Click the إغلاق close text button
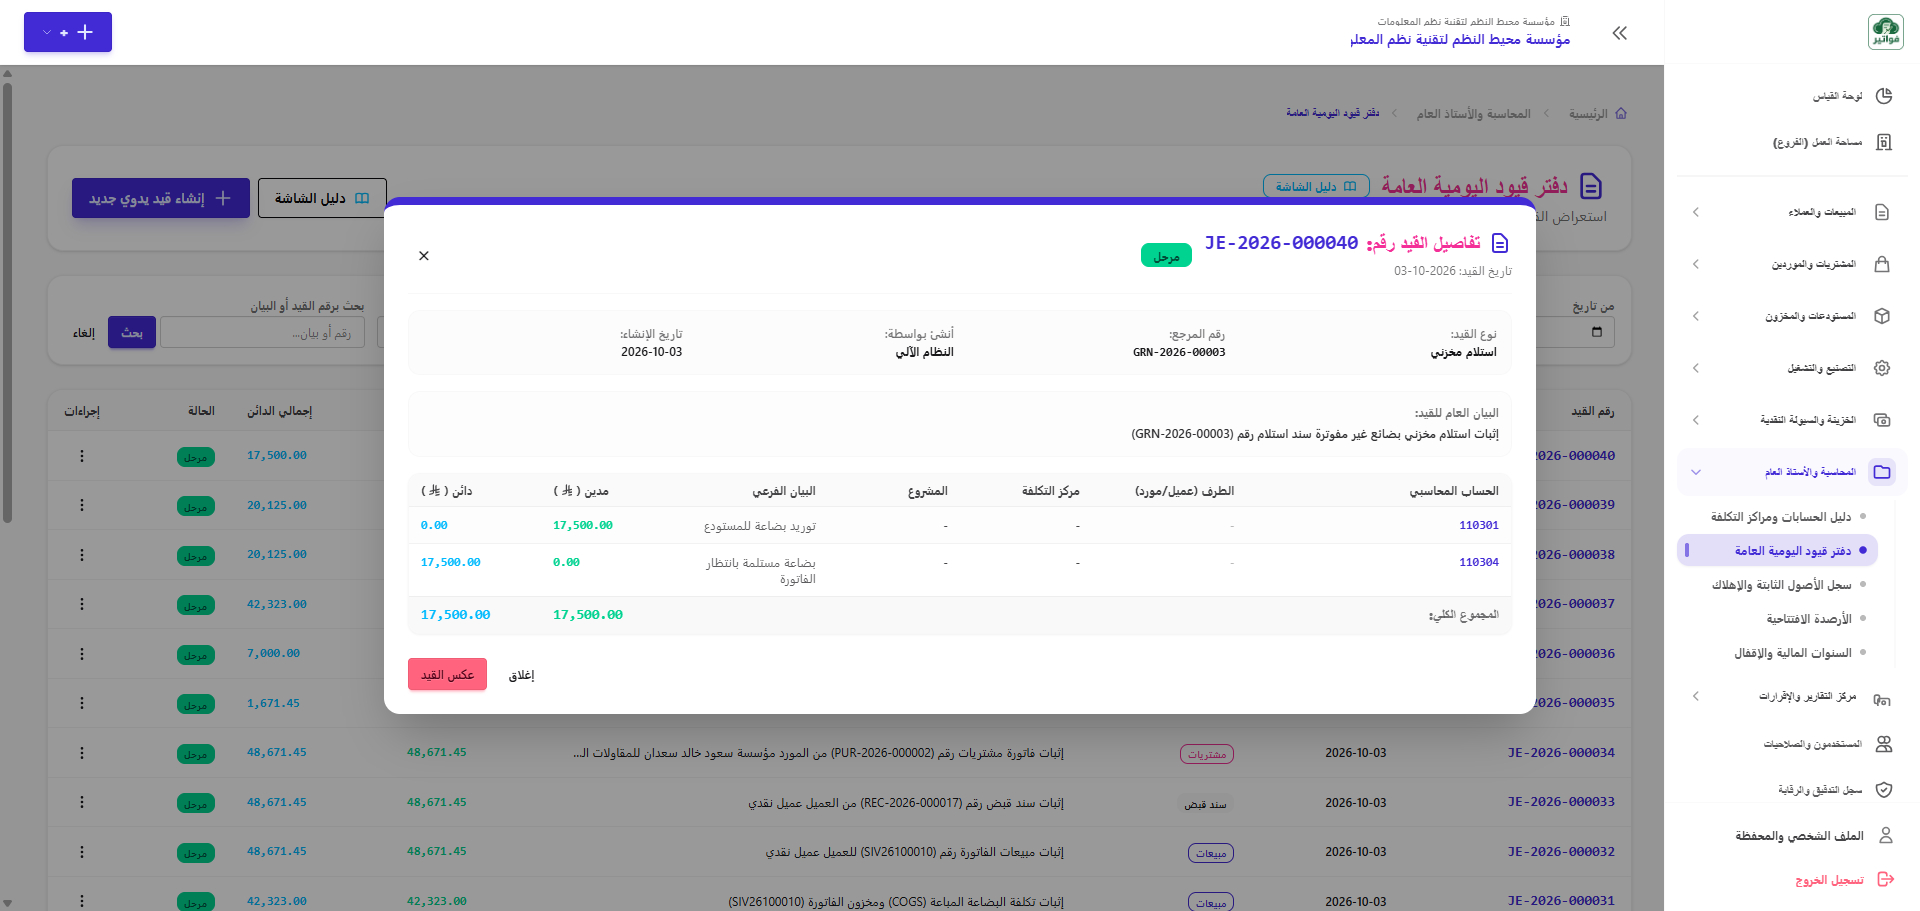 tap(522, 676)
